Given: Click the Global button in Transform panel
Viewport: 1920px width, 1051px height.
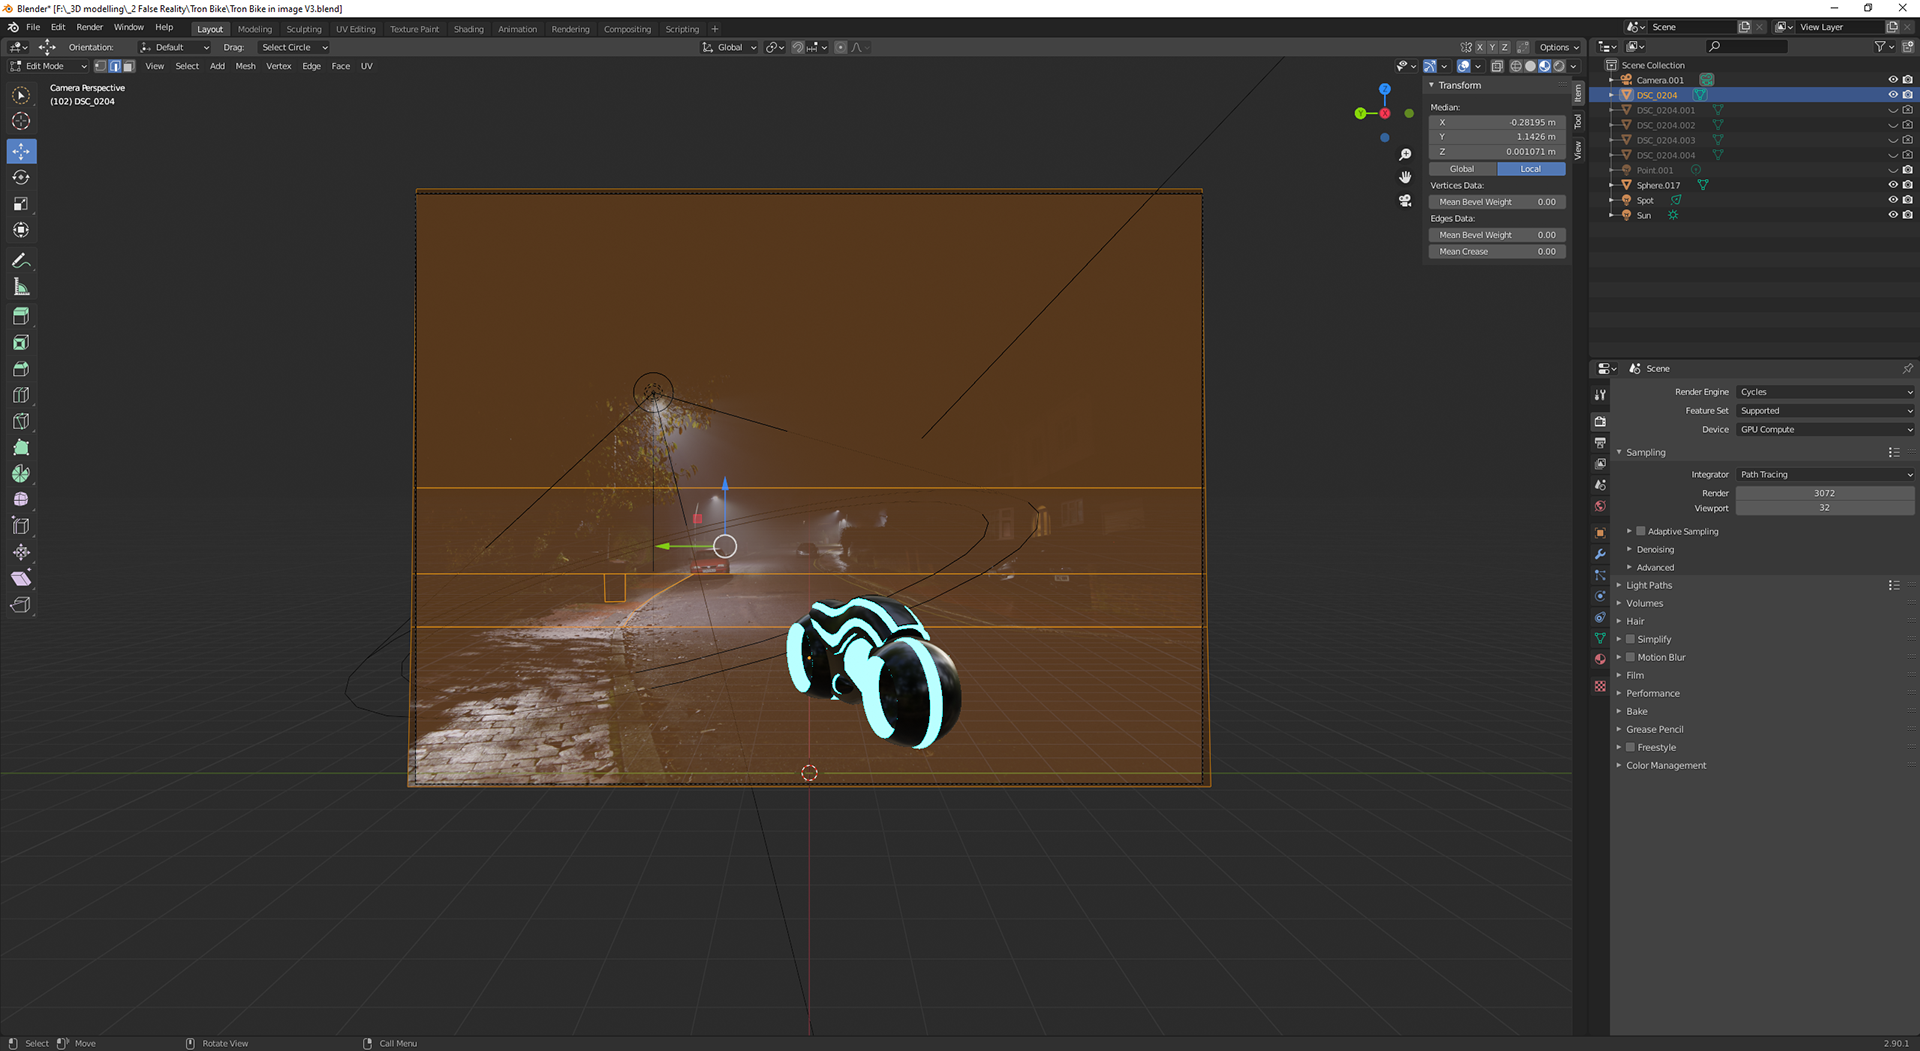Looking at the screenshot, I should tap(1462, 169).
